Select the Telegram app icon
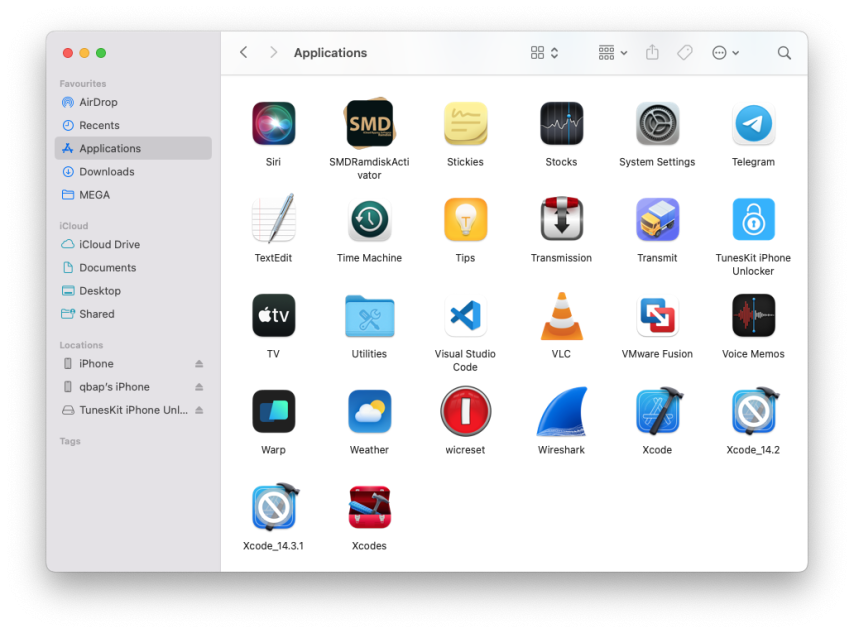 [753, 124]
